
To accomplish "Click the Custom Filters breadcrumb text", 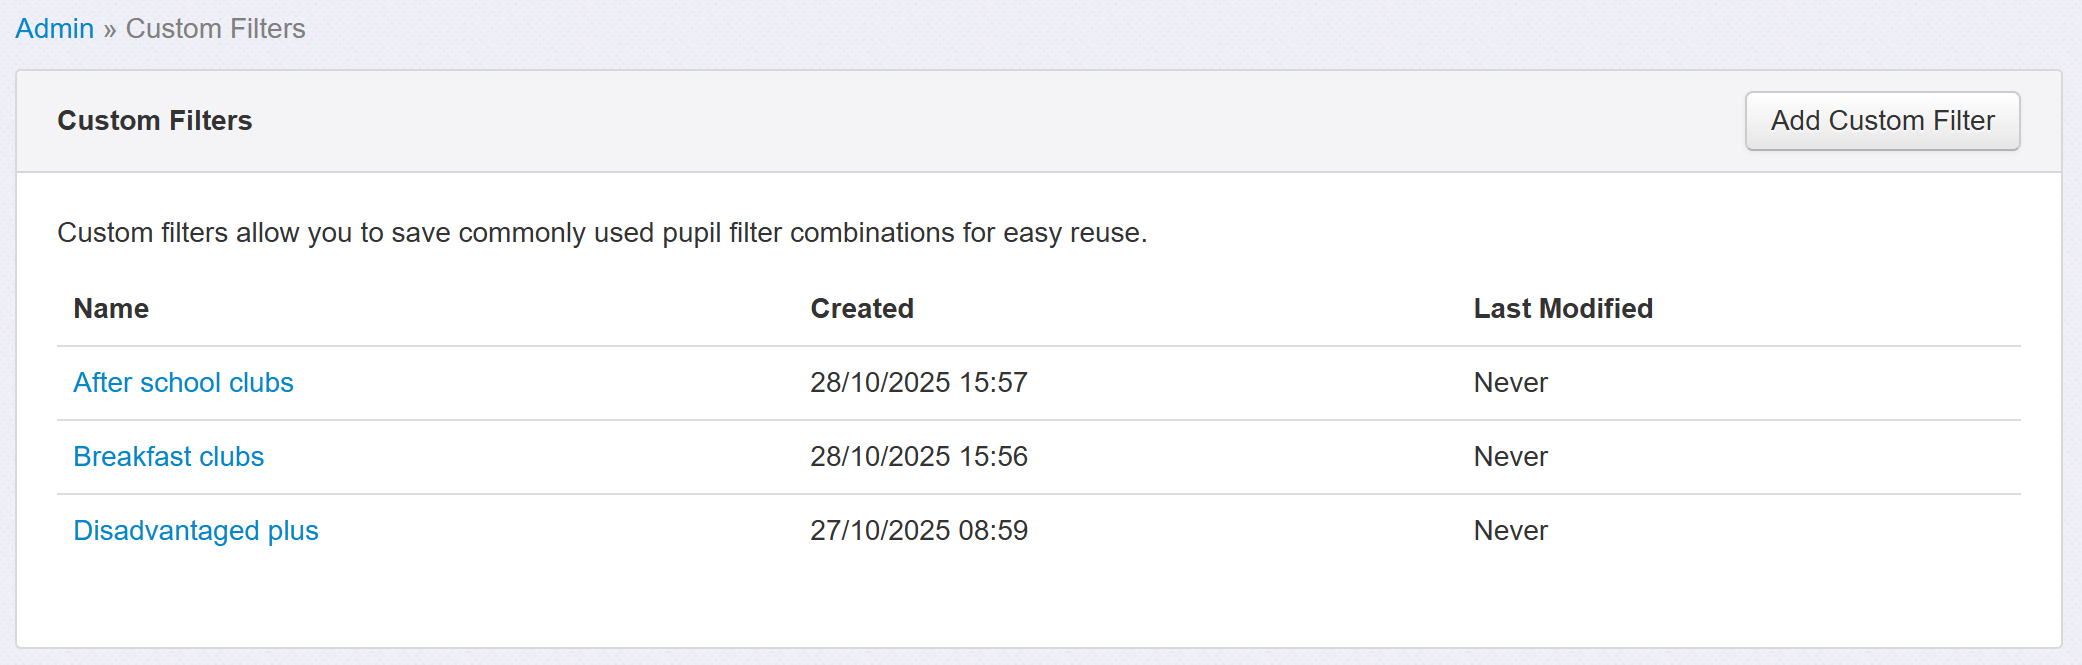I will click(215, 29).
